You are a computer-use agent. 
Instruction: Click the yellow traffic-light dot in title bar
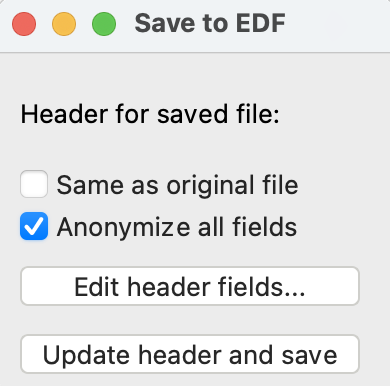pos(64,24)
